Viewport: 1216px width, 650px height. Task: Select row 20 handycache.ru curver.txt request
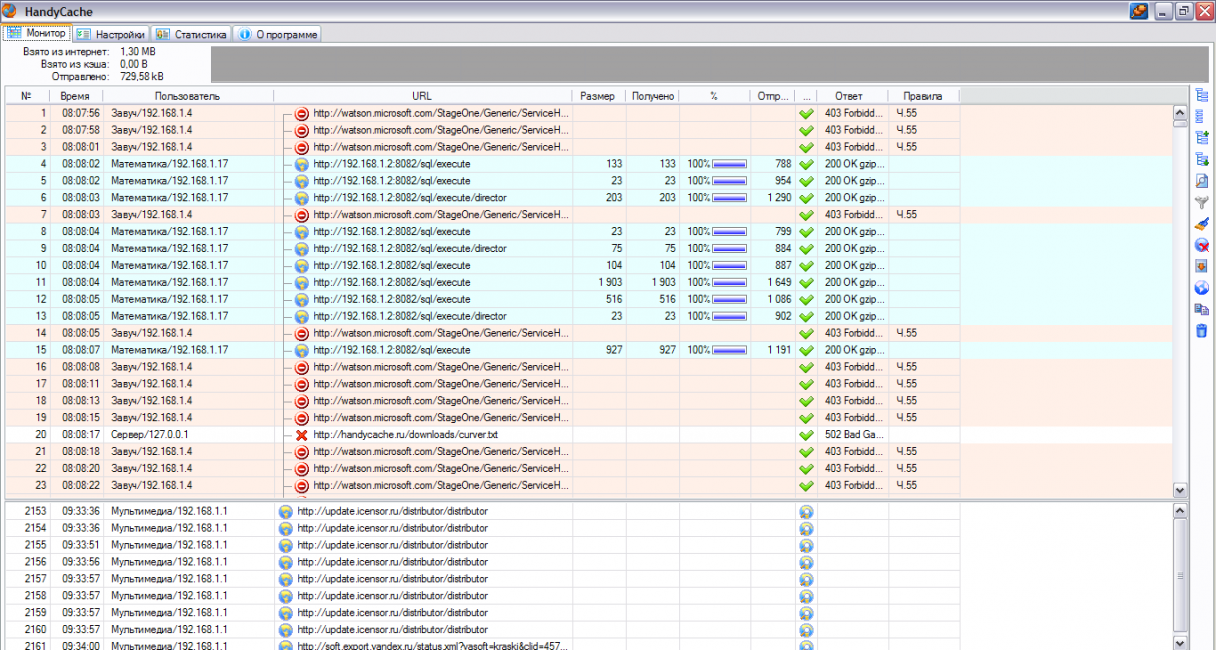pyautogui.click(x=405, y=435)
